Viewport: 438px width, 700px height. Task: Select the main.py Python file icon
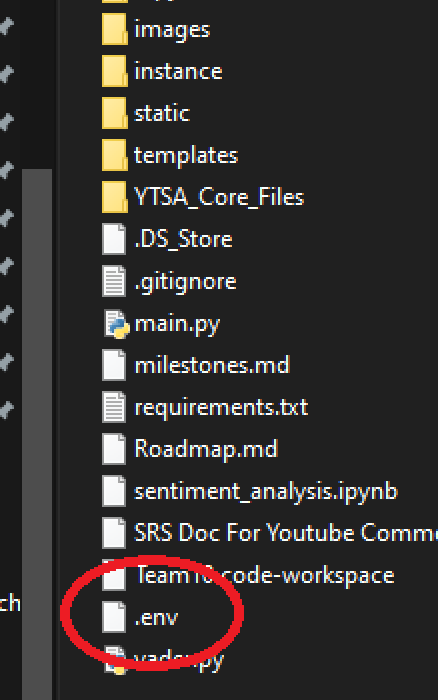(116, 323)
